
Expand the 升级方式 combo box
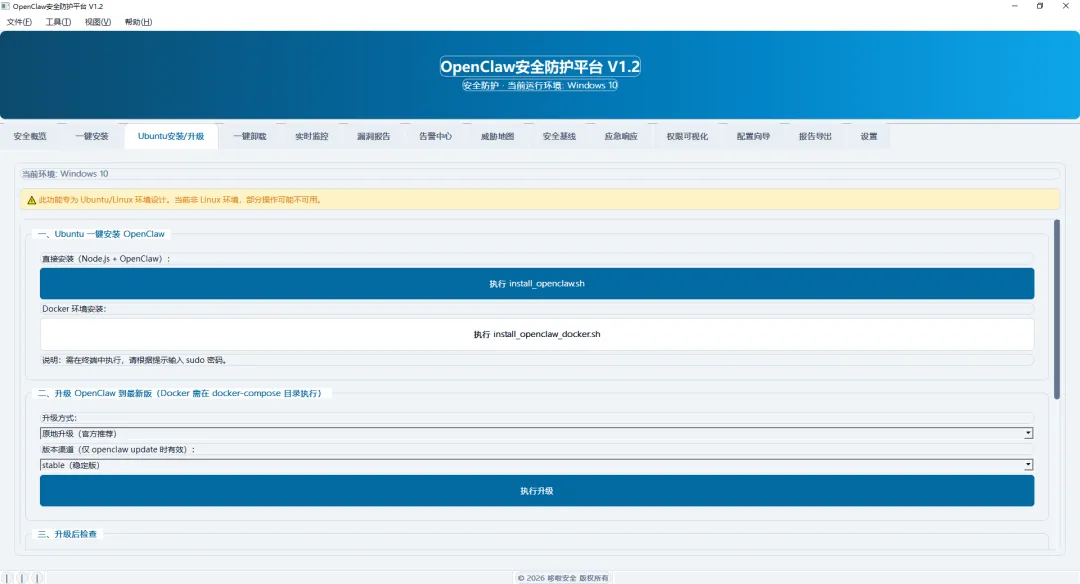click(x=537, y=433)
